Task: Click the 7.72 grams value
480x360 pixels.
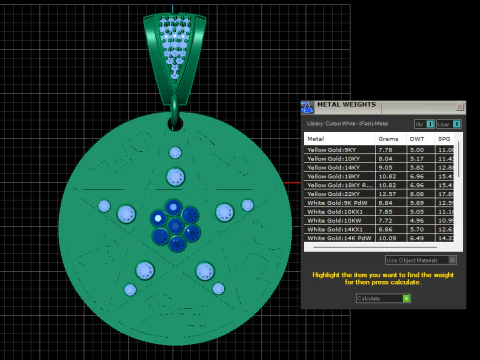Action: tap(385, 221)
